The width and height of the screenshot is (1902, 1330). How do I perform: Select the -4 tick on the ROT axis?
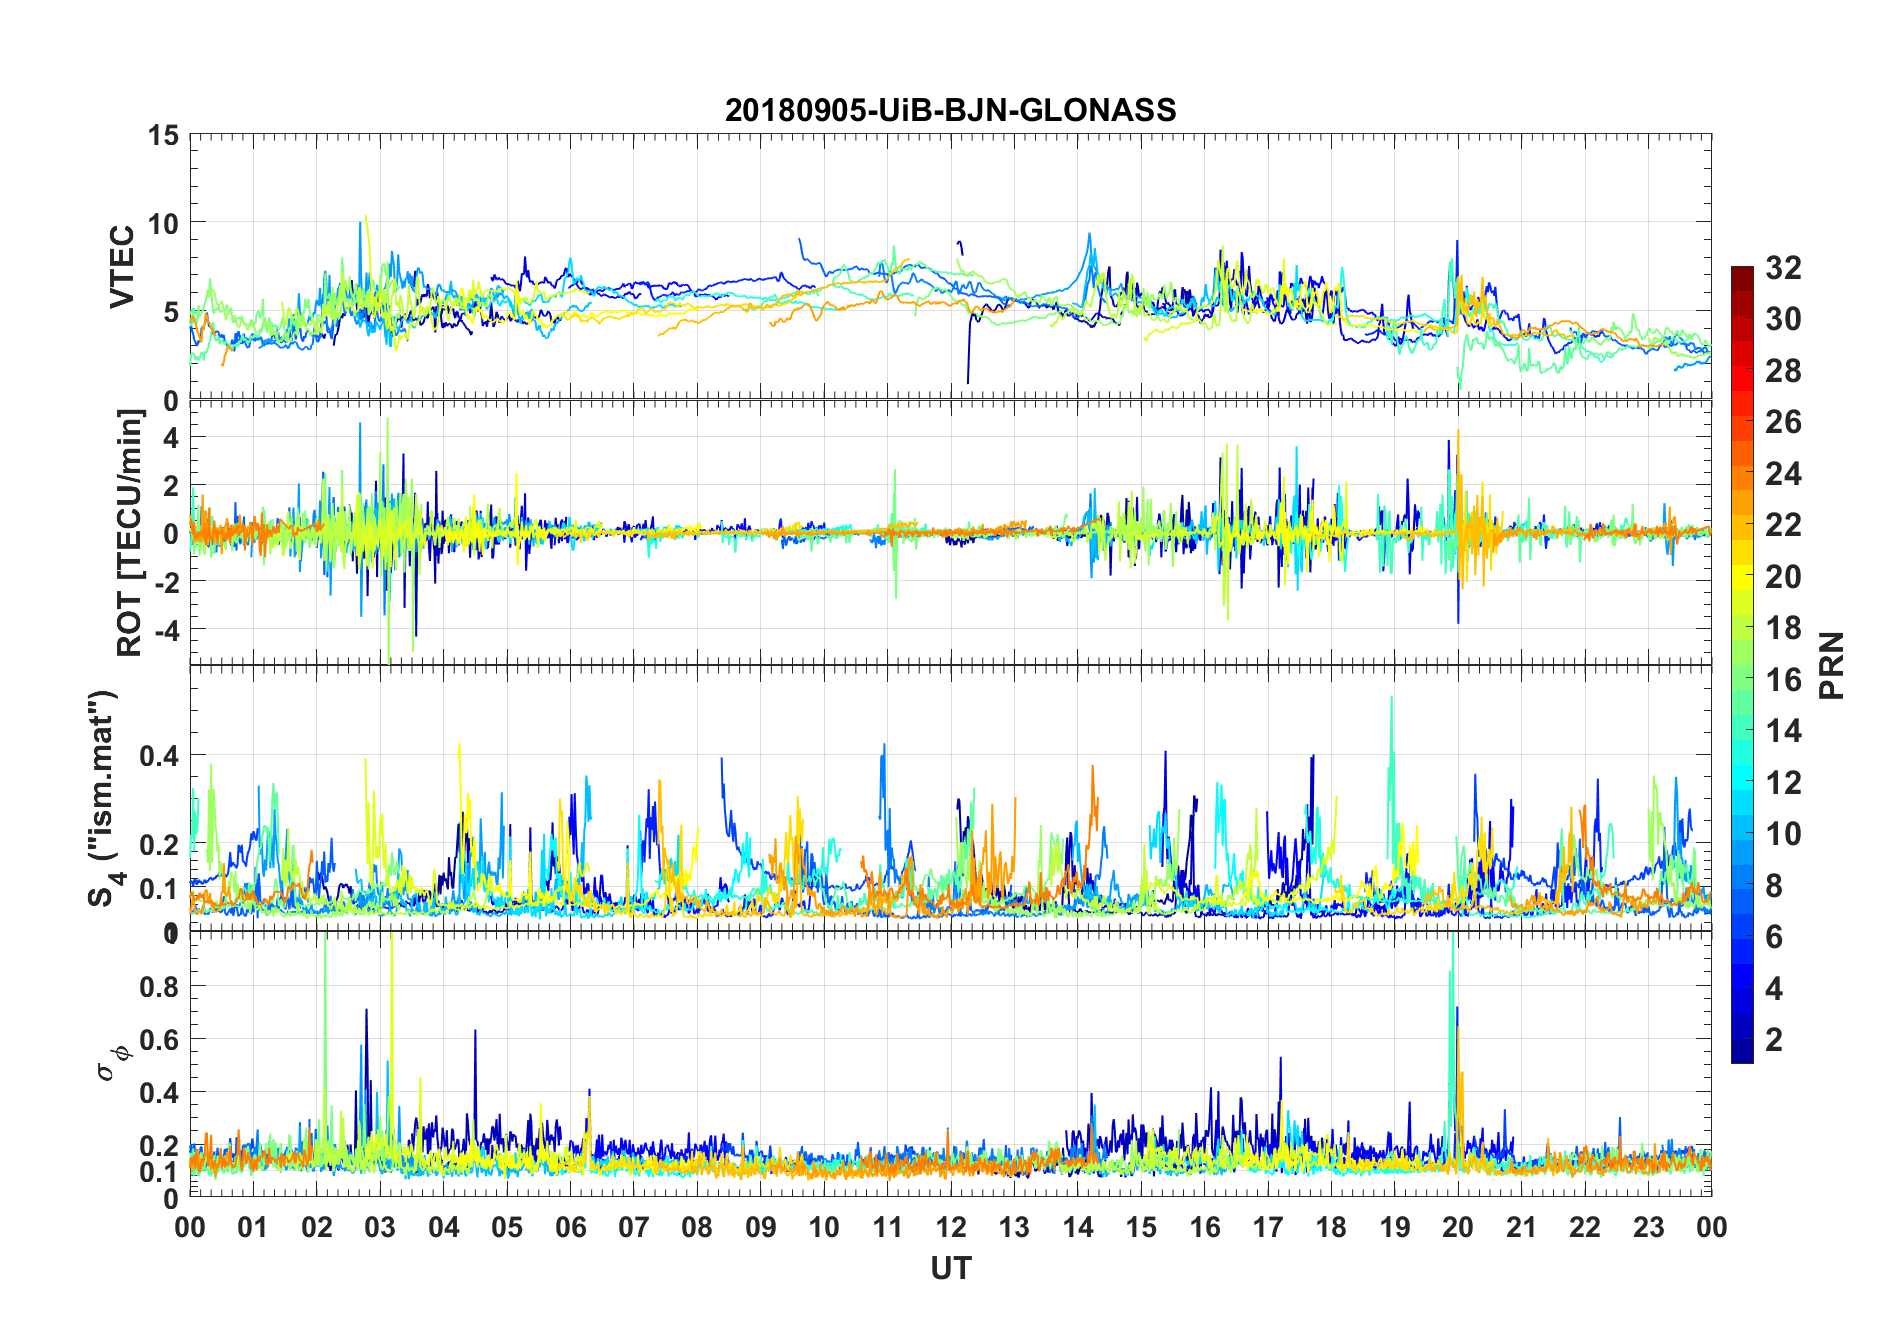coord(164,629)
